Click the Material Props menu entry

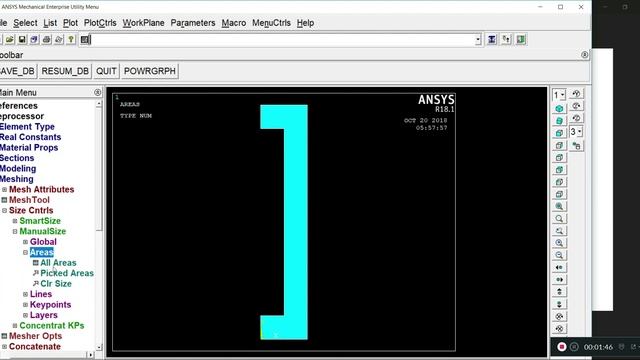(x=29, y=148)
